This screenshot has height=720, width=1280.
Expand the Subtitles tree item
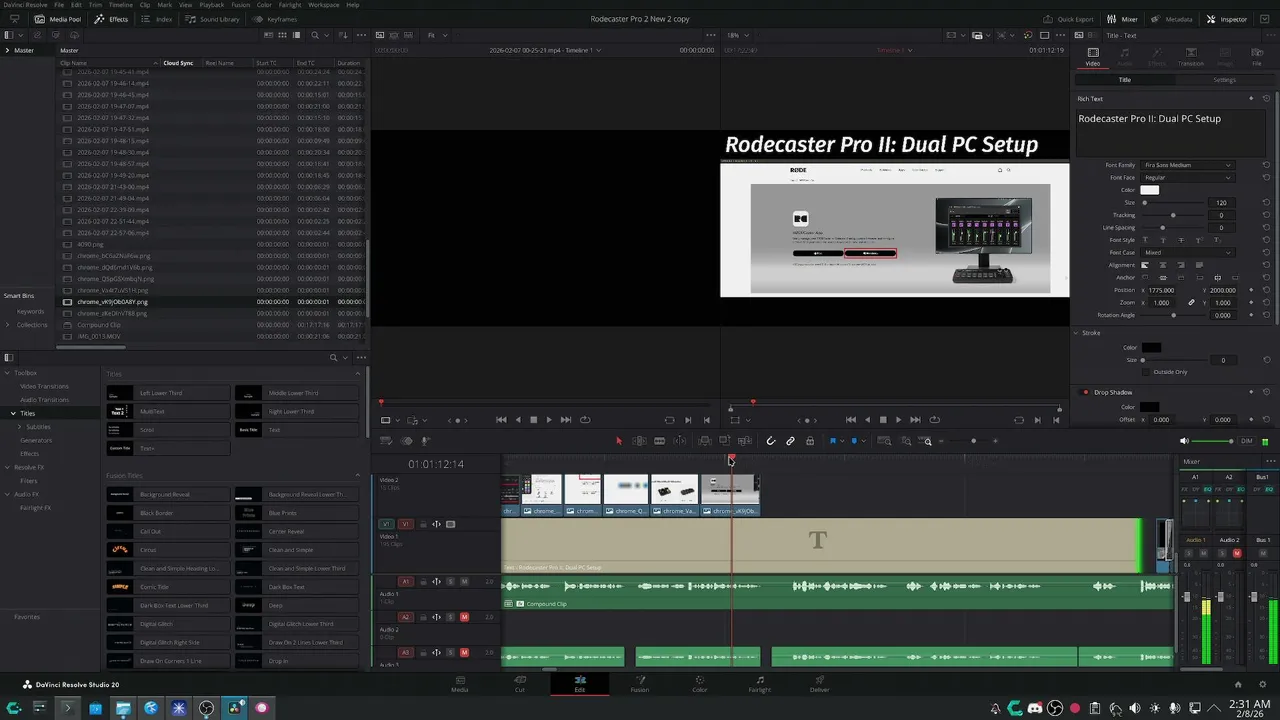point(20,427)
